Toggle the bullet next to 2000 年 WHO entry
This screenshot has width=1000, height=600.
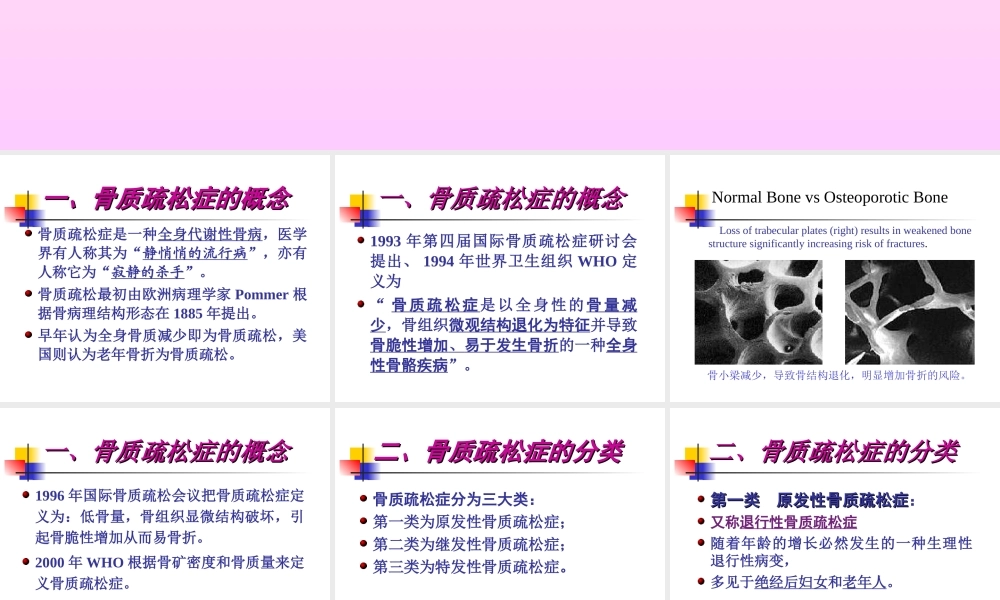27,563
